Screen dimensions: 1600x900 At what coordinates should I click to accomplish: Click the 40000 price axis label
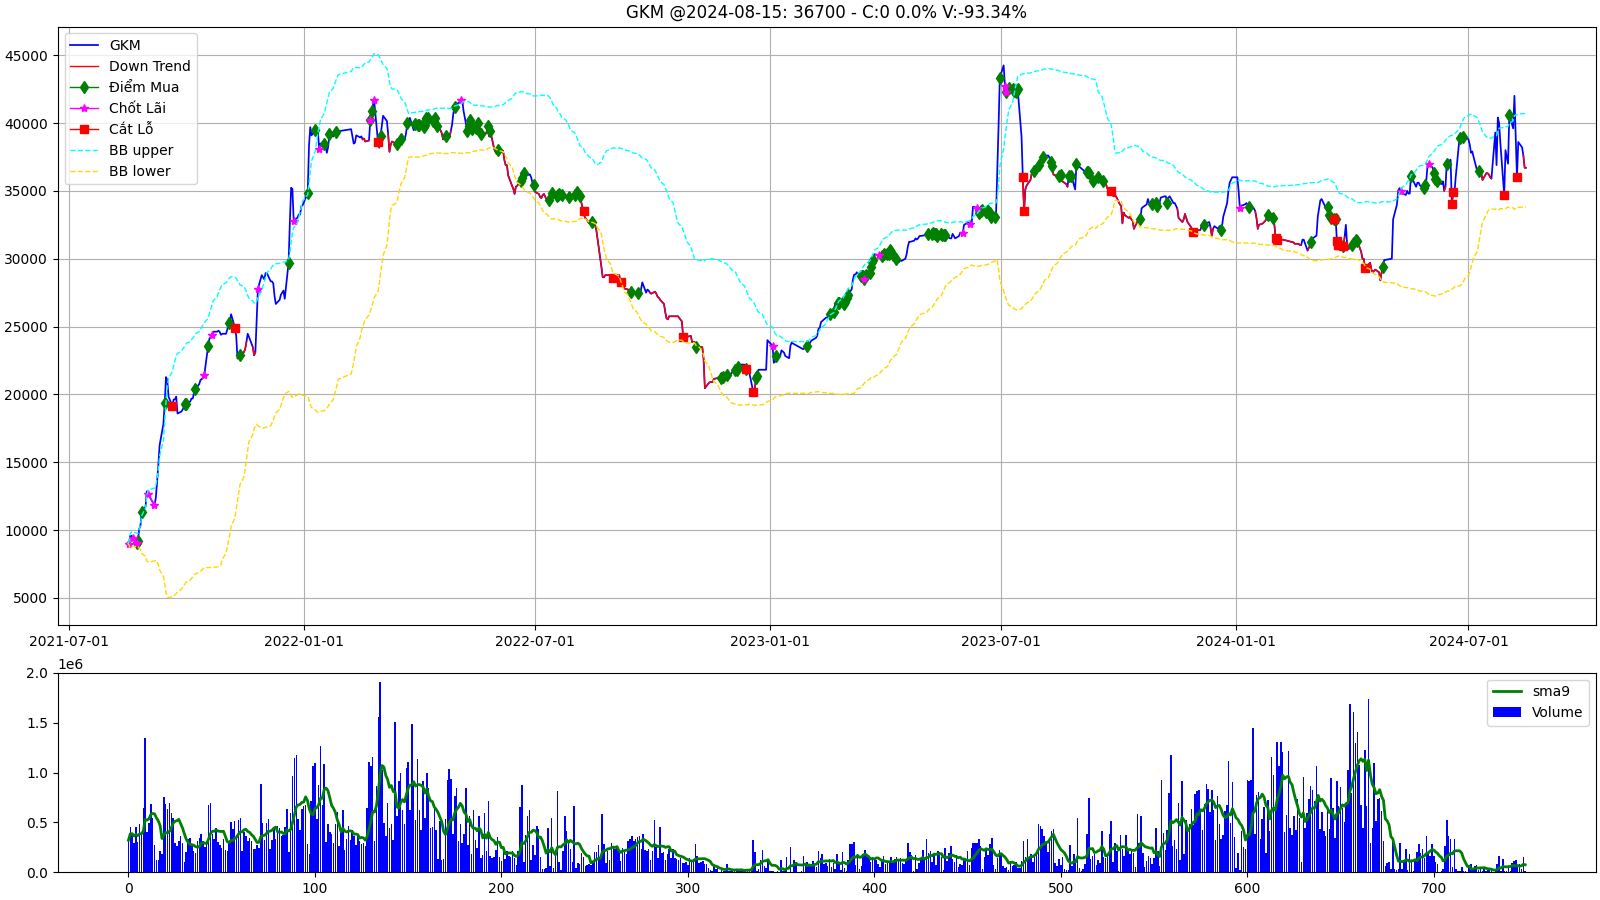26,124
